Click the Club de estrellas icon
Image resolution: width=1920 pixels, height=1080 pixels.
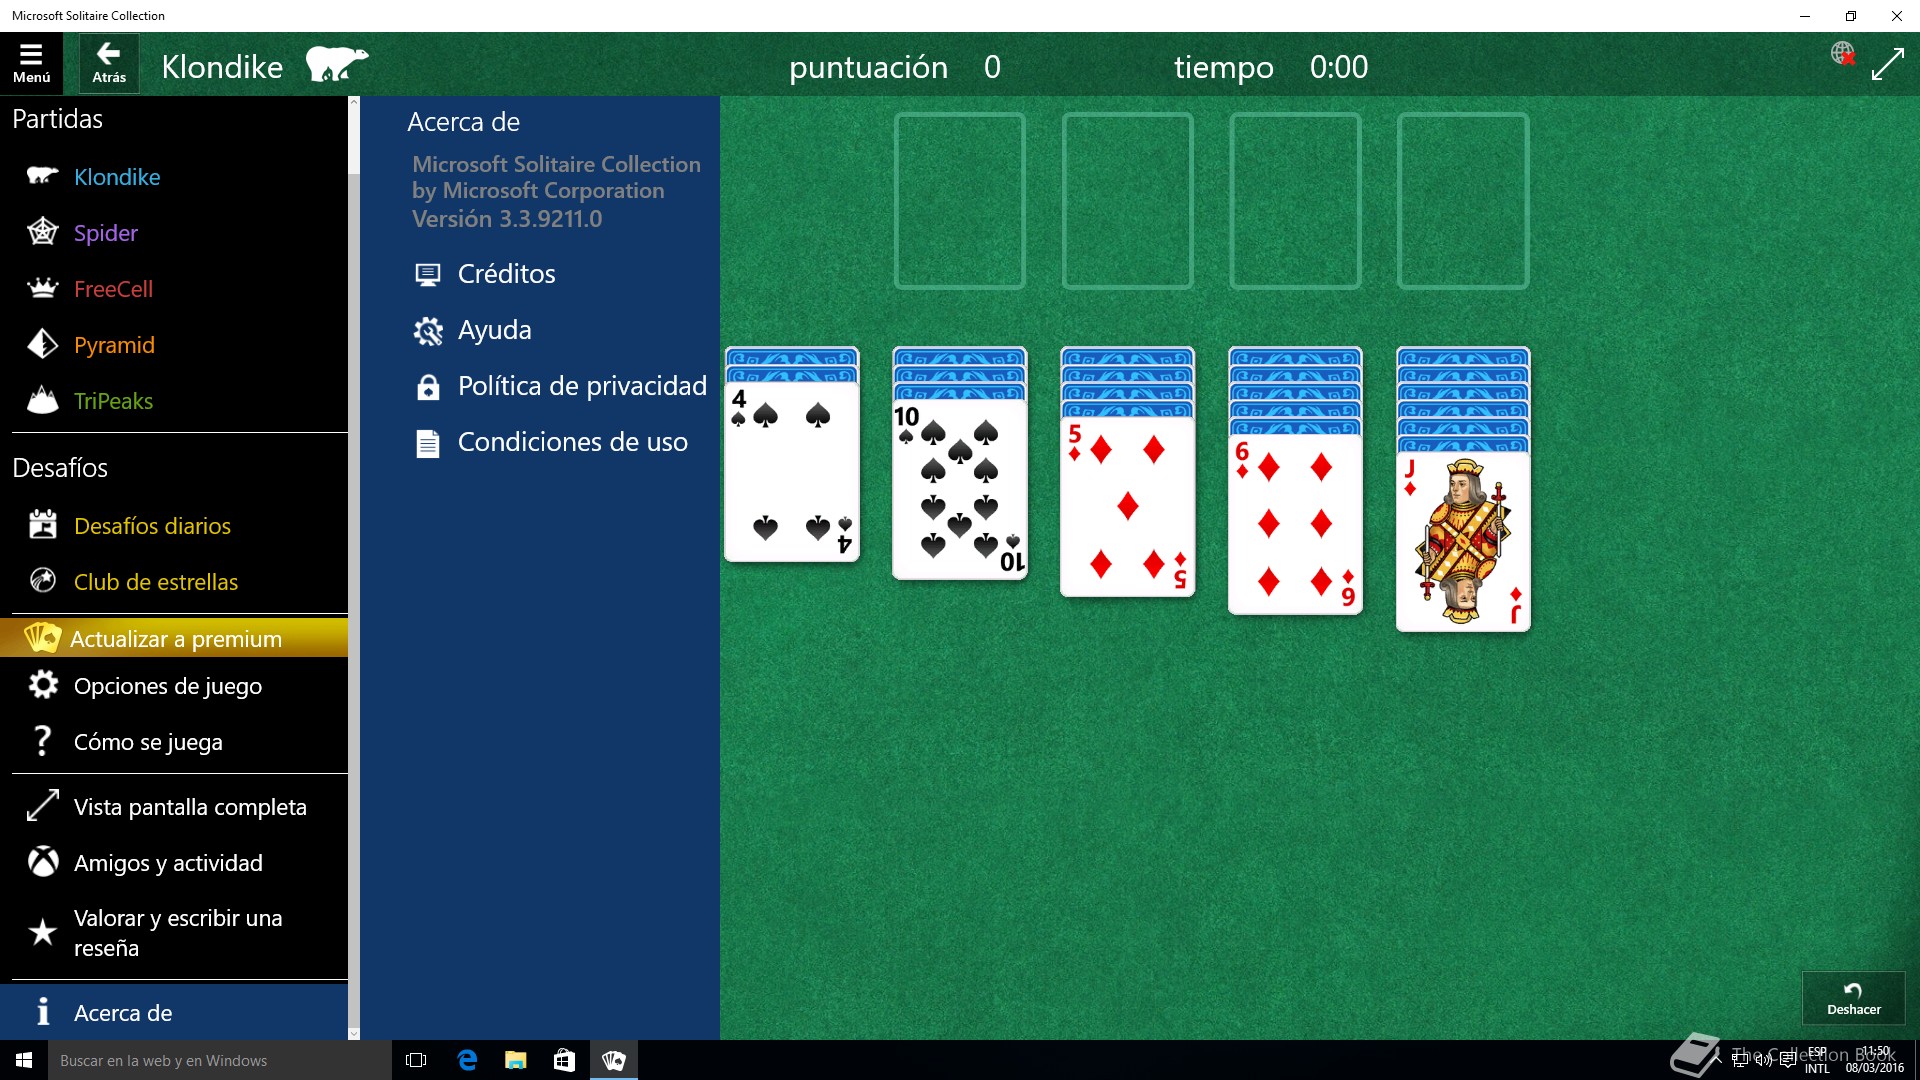42,580
